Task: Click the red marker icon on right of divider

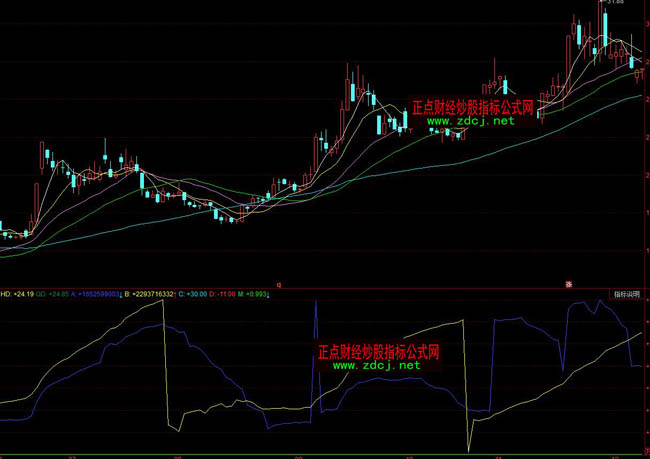Action: (x=570, y=285)
